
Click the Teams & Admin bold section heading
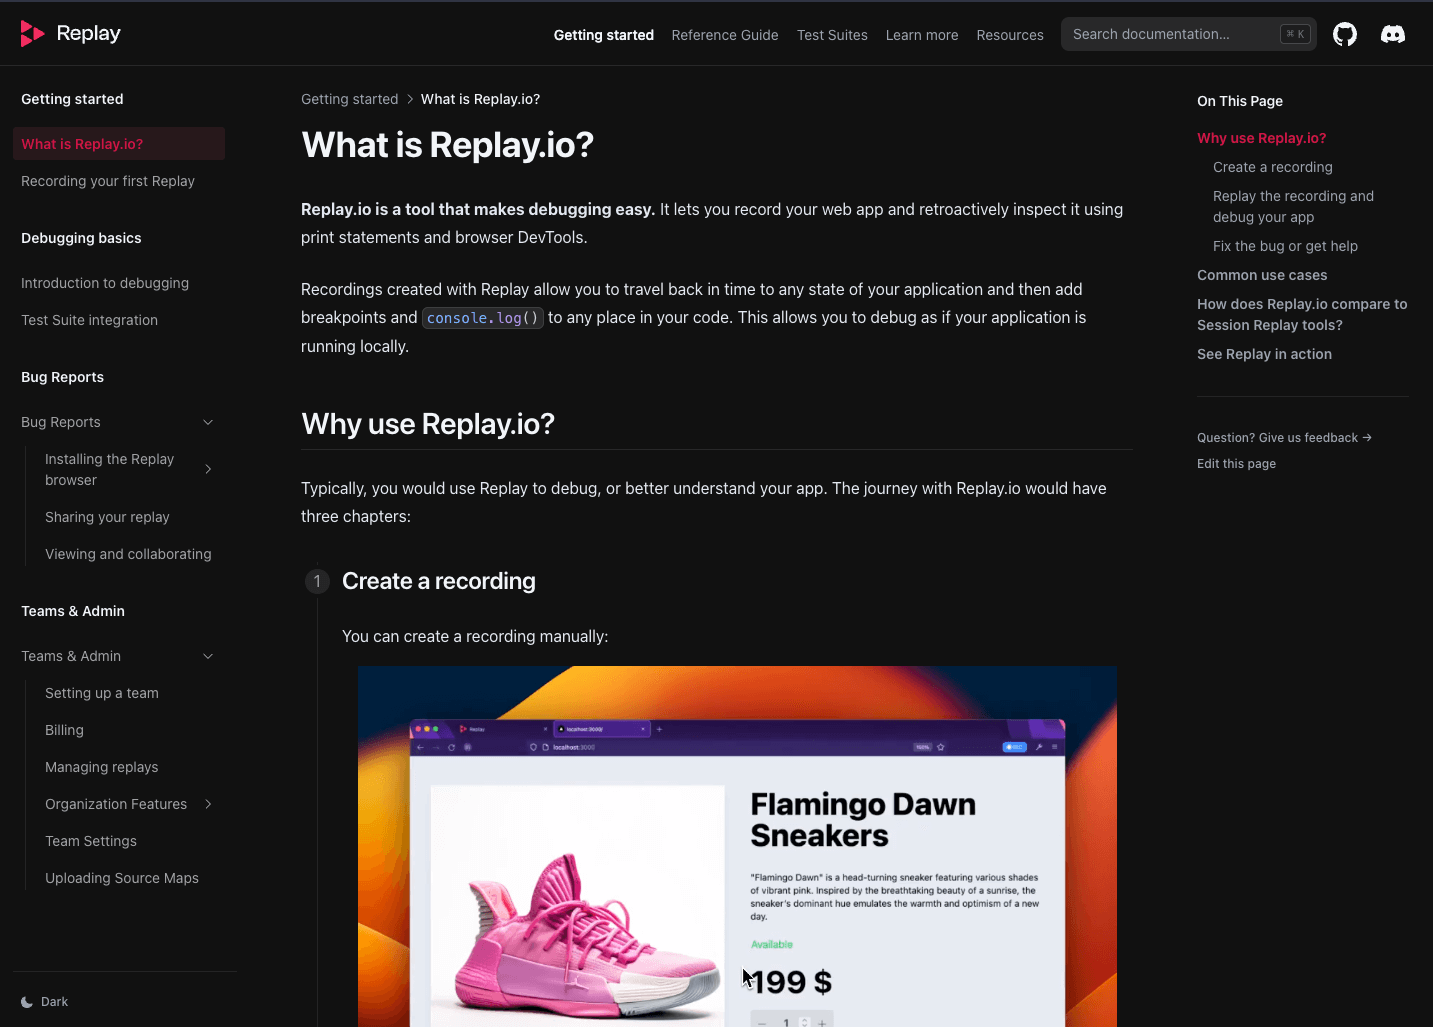click(x=73, y=611)
